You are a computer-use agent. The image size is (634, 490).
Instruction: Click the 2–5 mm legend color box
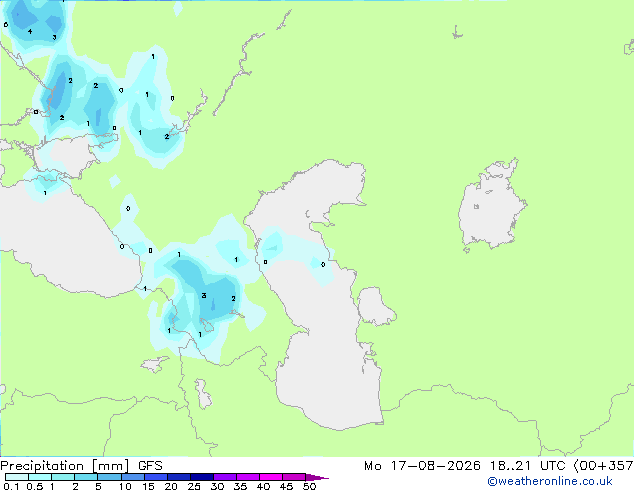coord(86,477)
